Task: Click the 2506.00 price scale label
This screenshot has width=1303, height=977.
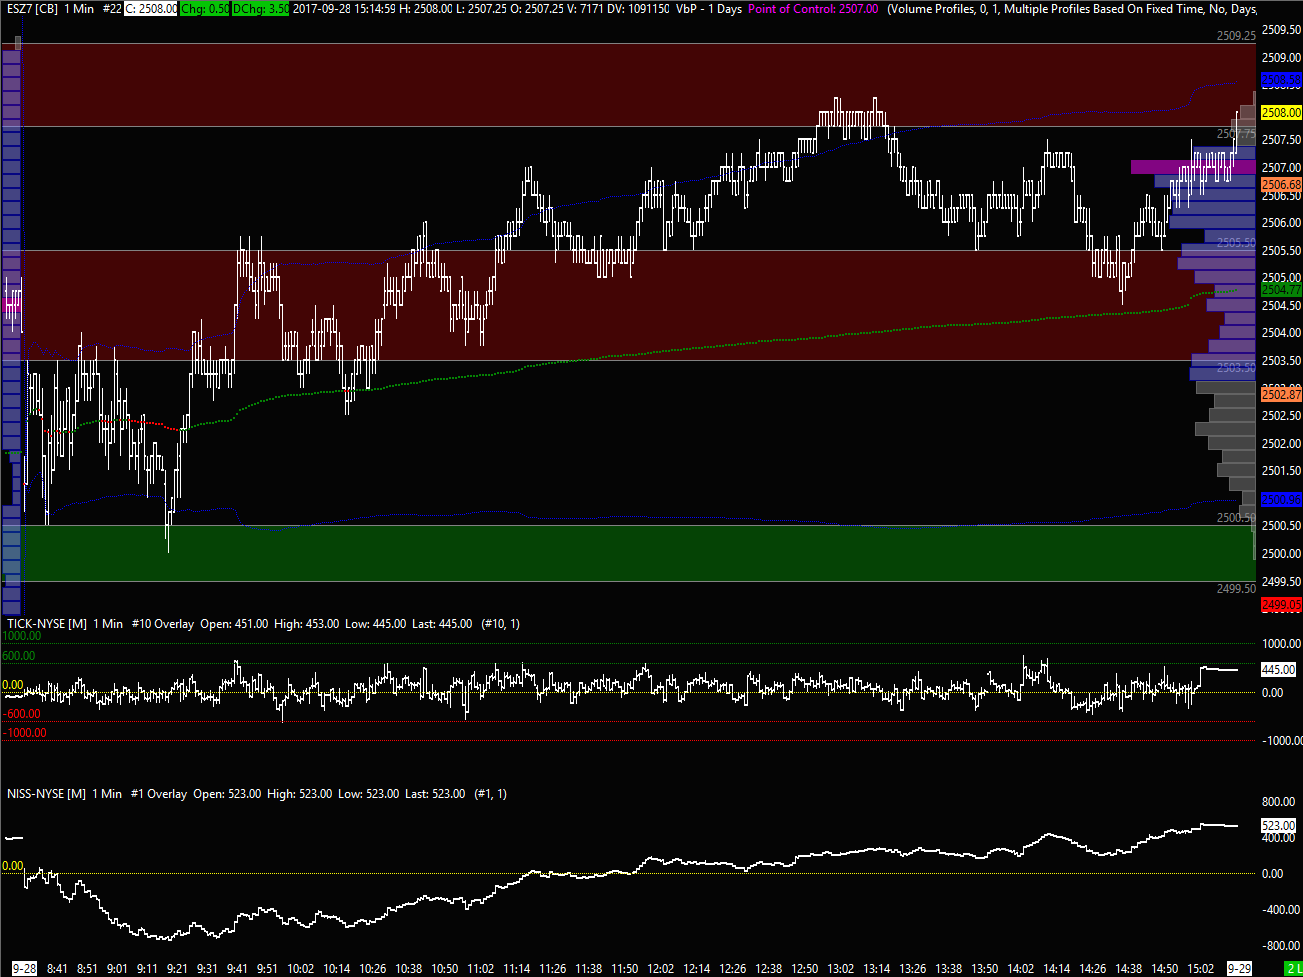Action: point(1281,223)
